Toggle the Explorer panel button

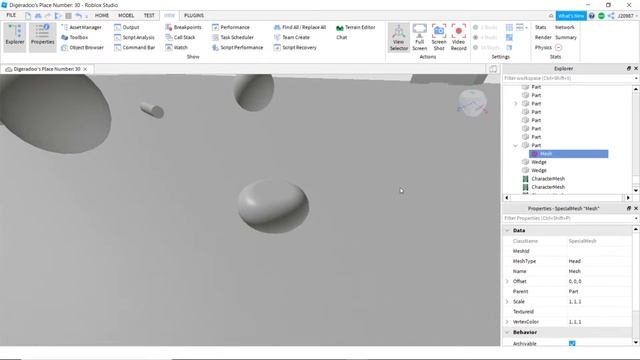(x=15, y=37)
